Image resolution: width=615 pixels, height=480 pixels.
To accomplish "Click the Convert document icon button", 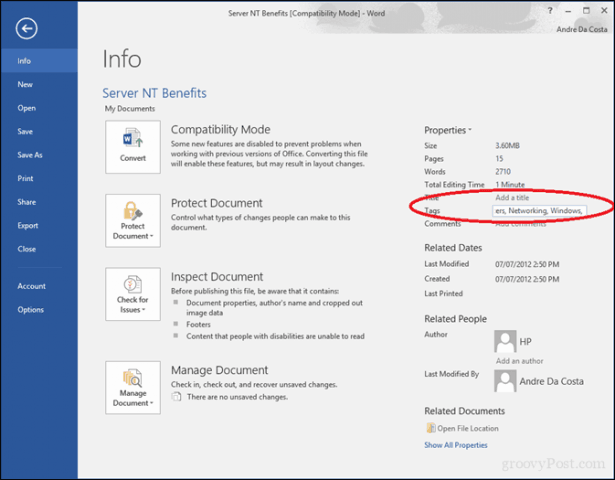I will pos(133,147).
